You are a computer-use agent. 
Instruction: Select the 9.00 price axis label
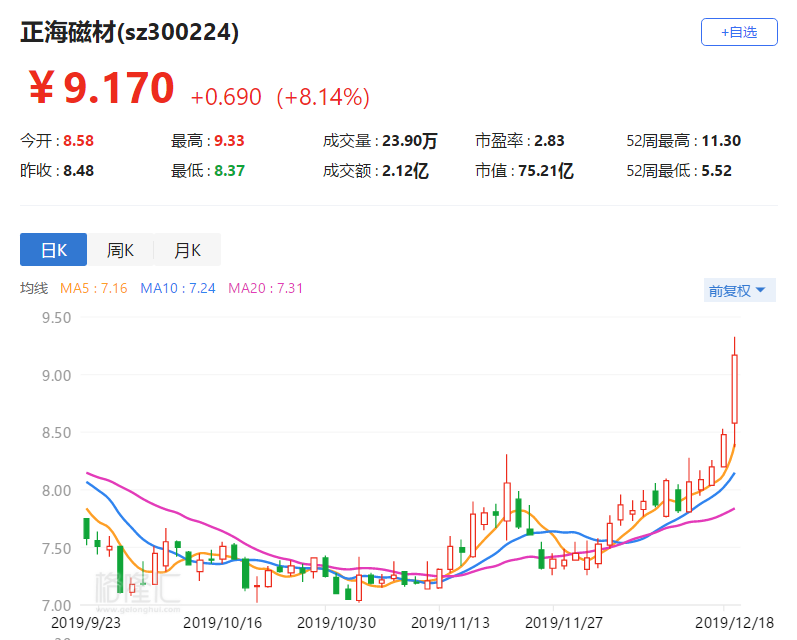coord(56,376)
